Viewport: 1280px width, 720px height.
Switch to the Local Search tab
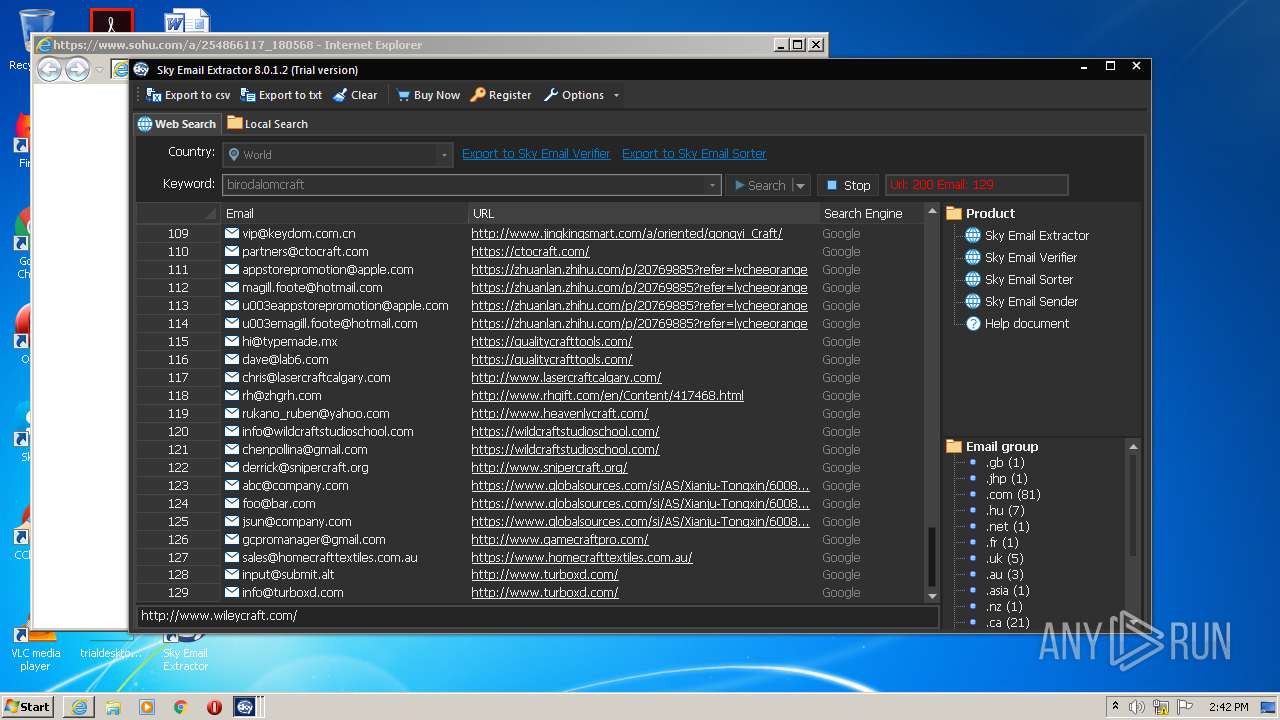[267, 124]
